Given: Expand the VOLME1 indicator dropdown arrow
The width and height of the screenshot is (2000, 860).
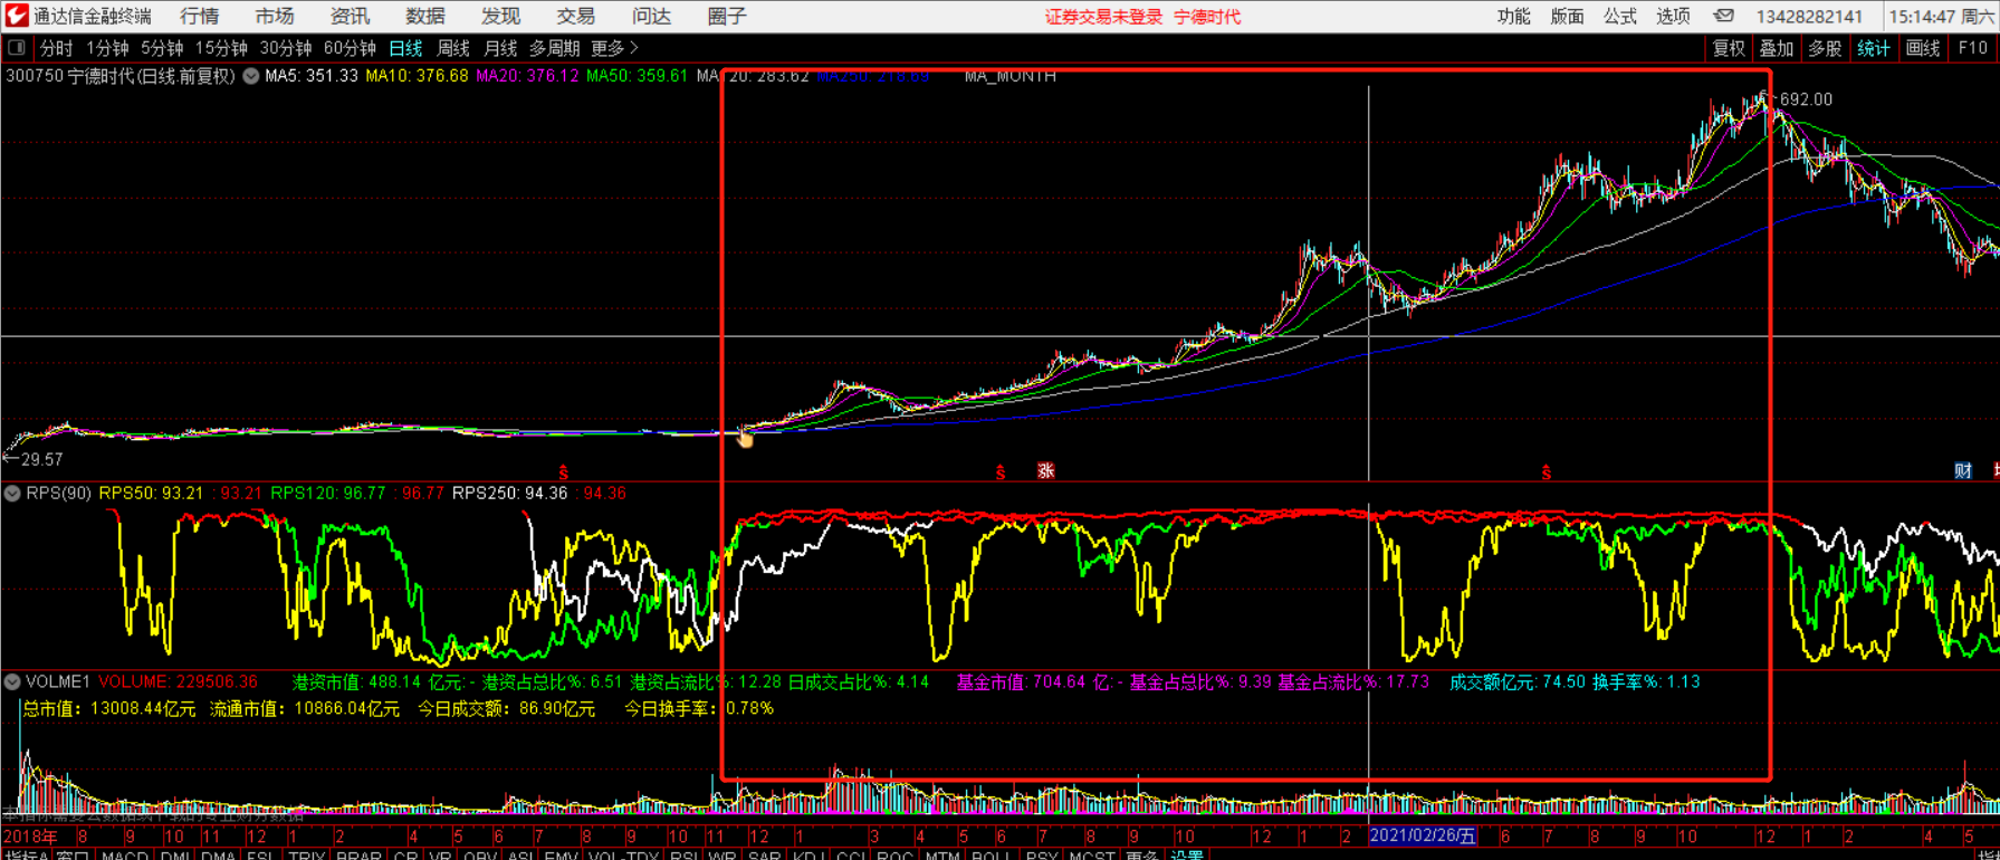Looking at the screenshot, I should click(x=13, y=682).
